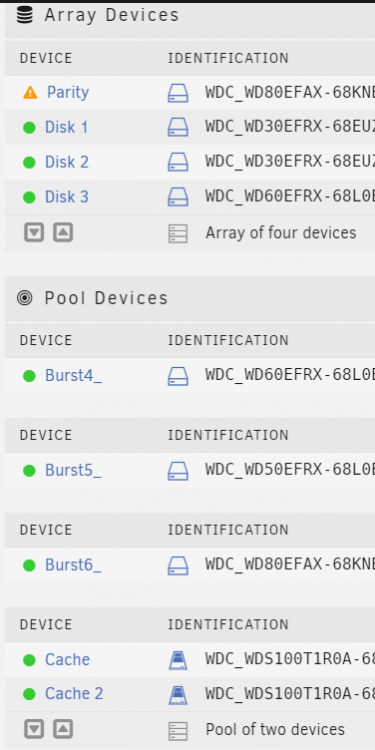Click the SSD icon on Cache 2 row
The width and height of the screenshot is (375, 750).
[x=178, y=695]
